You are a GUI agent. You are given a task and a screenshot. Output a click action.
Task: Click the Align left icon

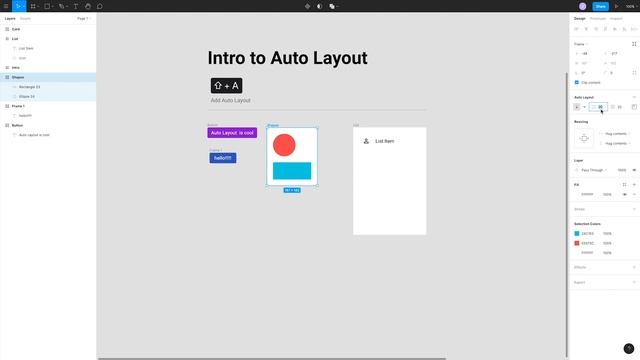coord(576,29)
